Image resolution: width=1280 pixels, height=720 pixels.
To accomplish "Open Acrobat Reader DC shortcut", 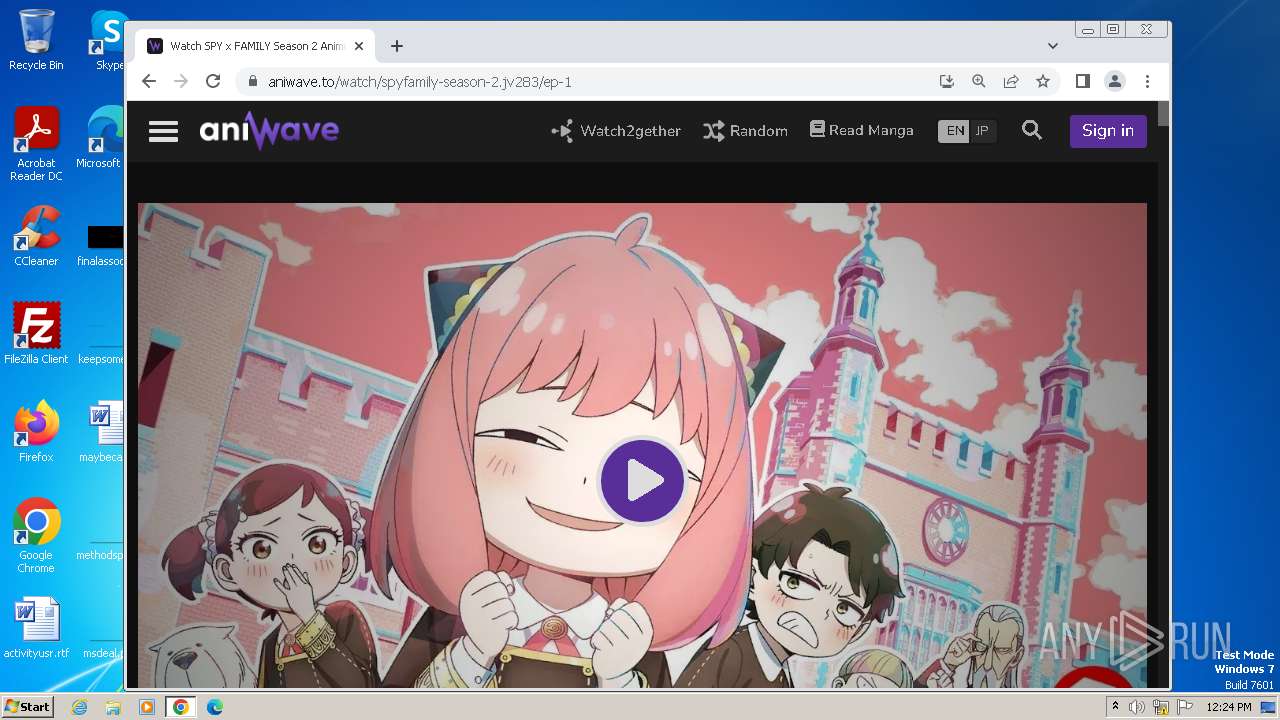I will [36, 145].
